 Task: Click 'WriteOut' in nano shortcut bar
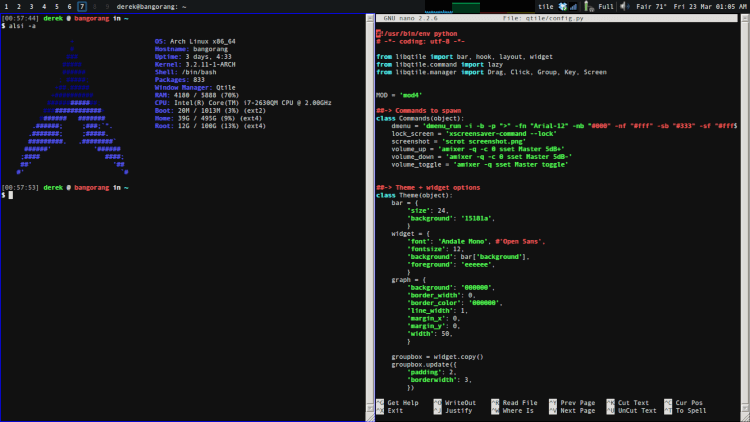[x=460, y=402]
